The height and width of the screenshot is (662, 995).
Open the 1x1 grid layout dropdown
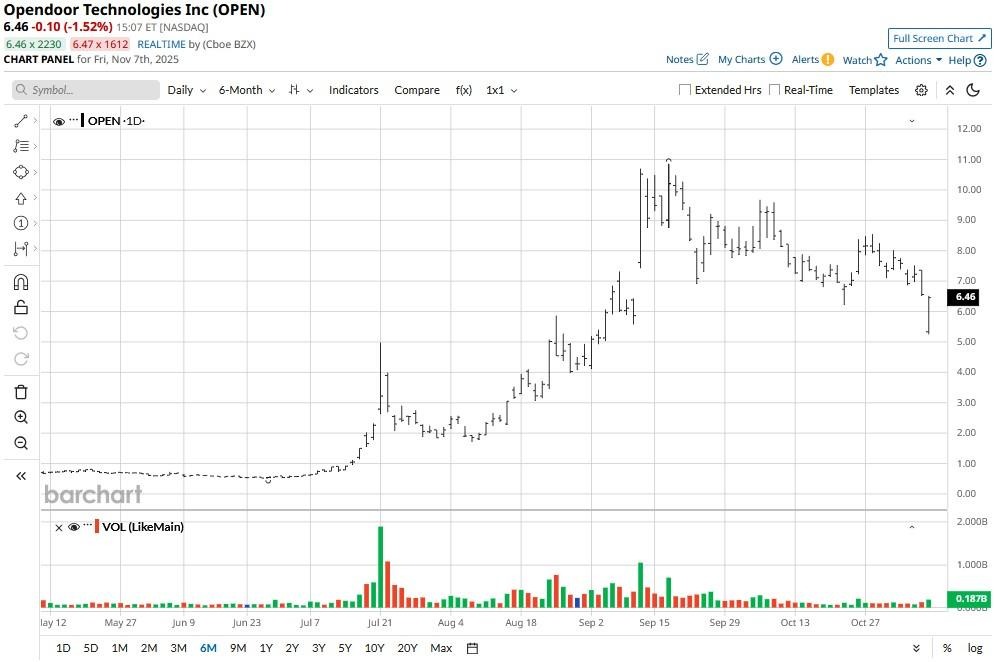(x=502, y=90)
